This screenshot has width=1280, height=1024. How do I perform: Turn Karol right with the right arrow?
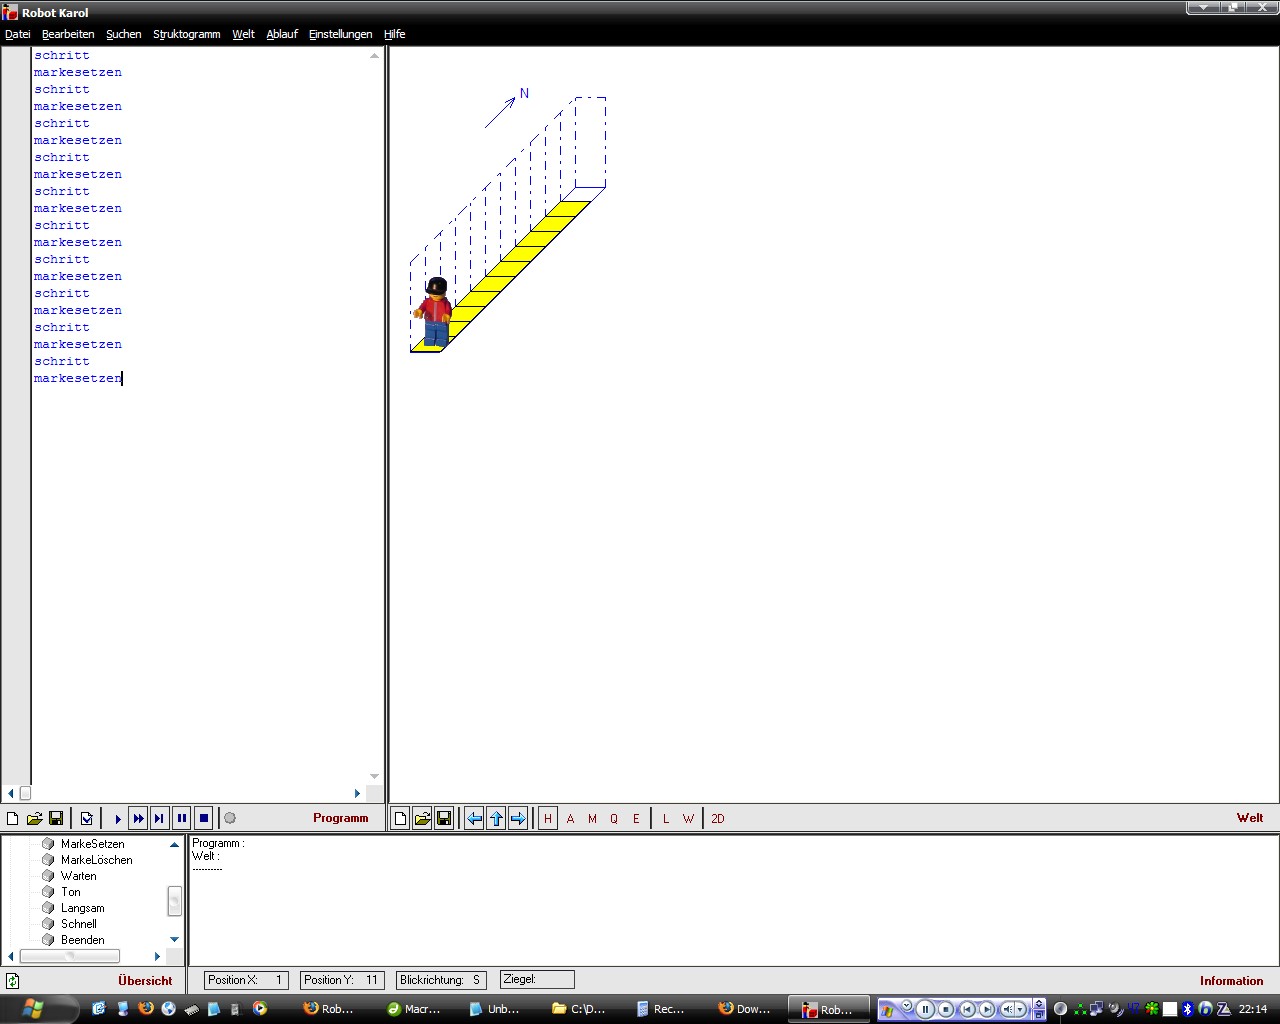(x=518, y=818)
